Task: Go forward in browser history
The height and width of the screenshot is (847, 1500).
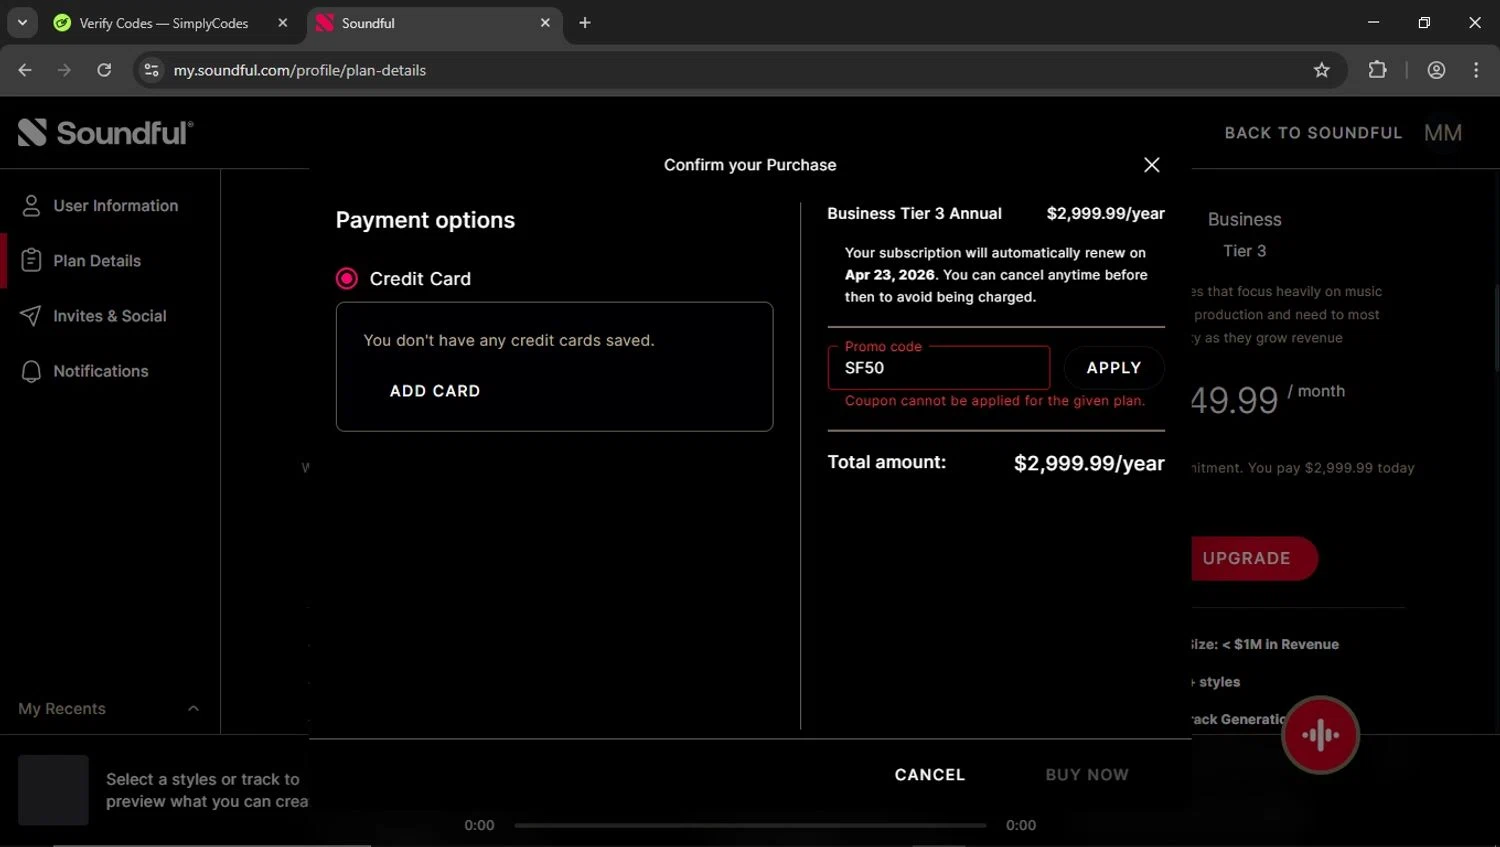Action: click(x=64, y=70)
